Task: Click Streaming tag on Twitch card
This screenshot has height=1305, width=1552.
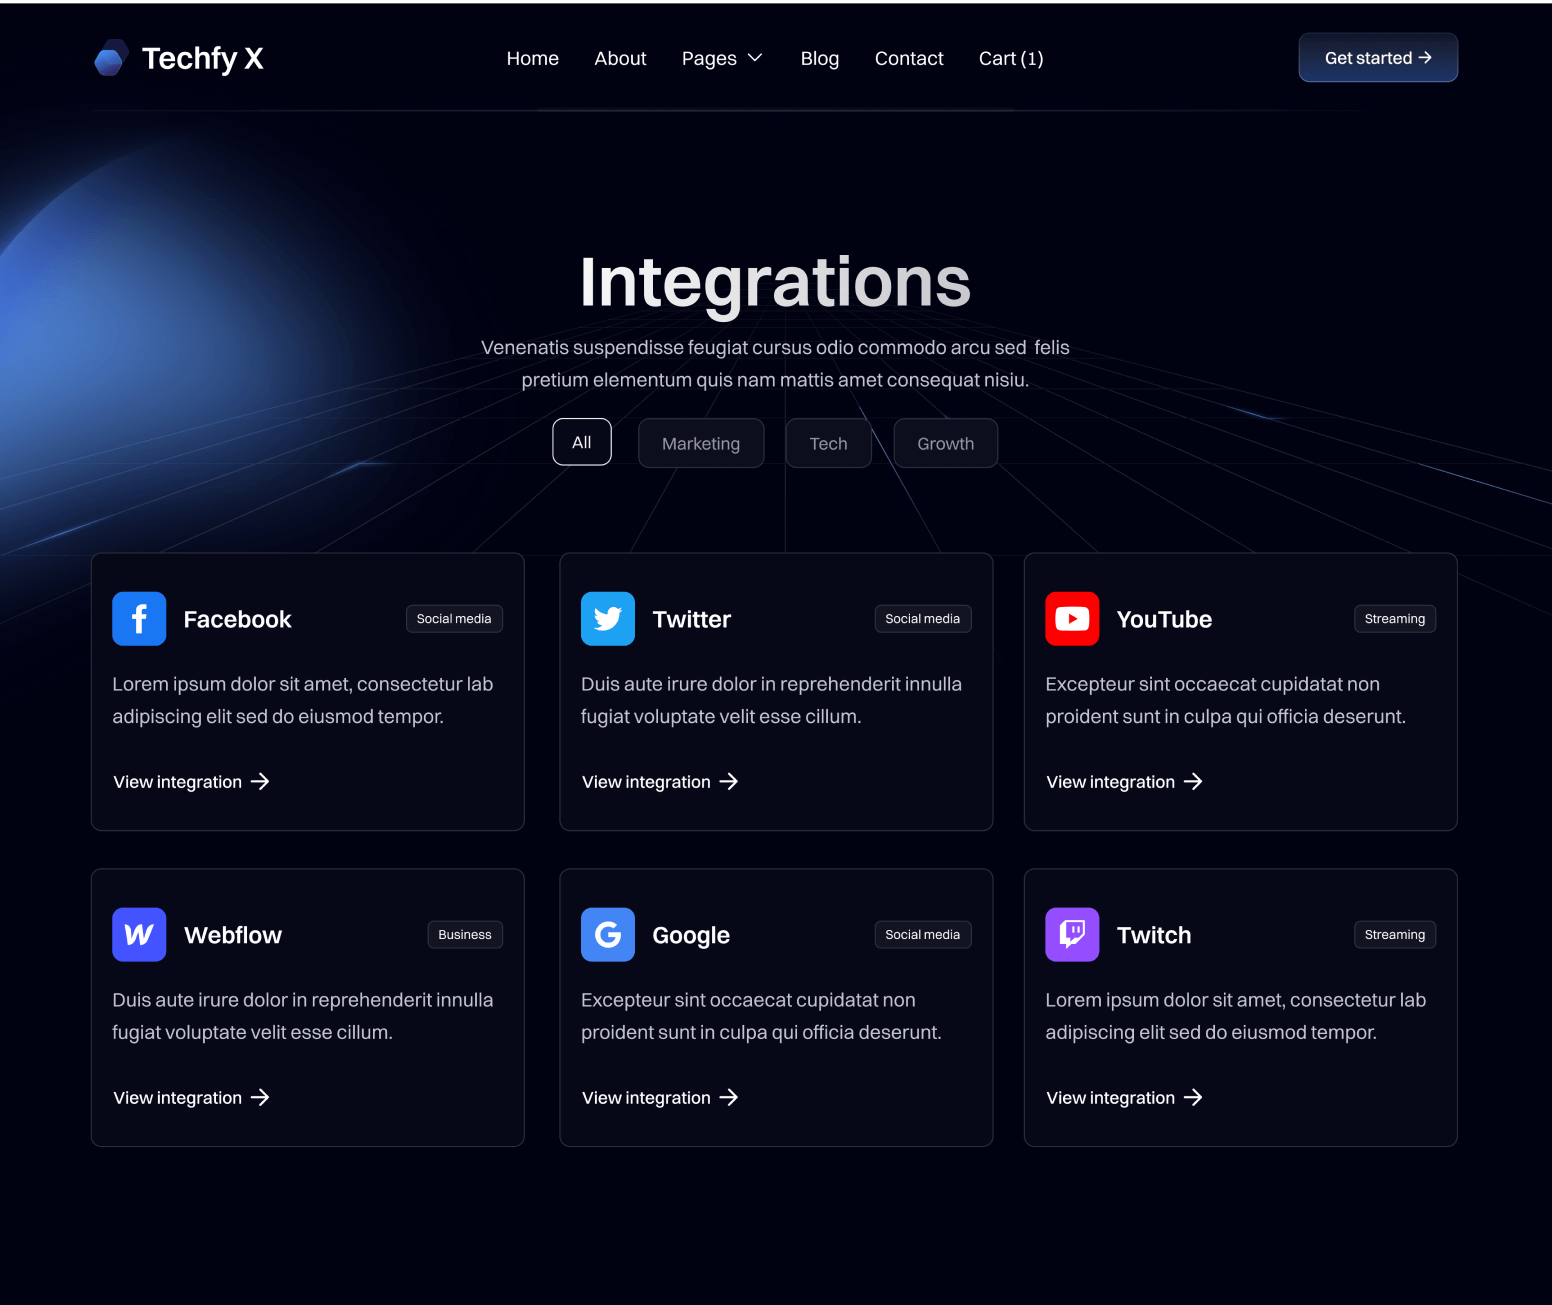Action: (x=1395, y=935)
